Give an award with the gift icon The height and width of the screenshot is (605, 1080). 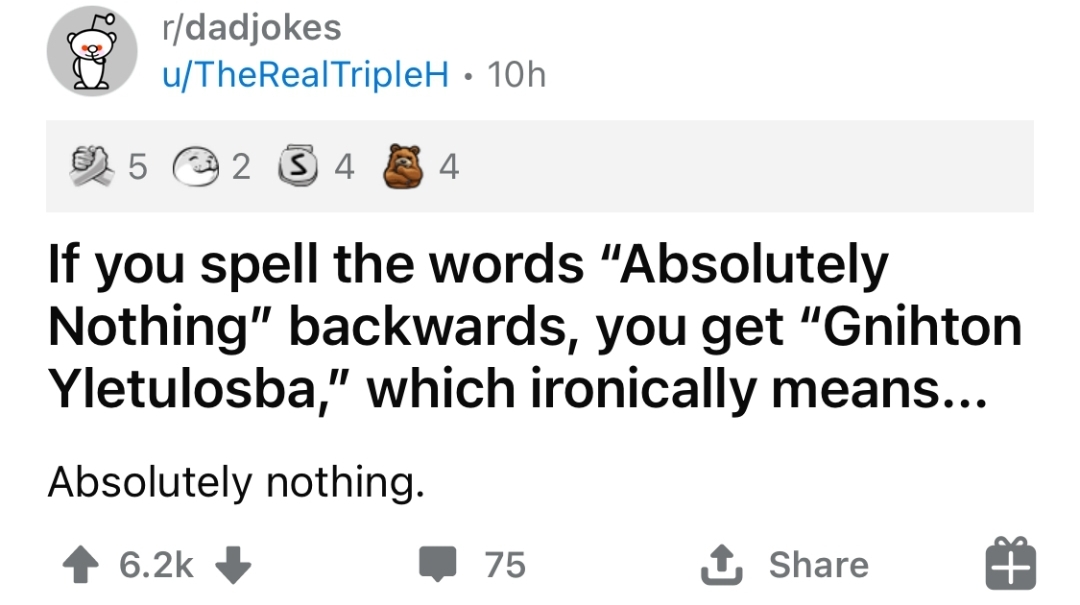click(x=1011, y=564)
